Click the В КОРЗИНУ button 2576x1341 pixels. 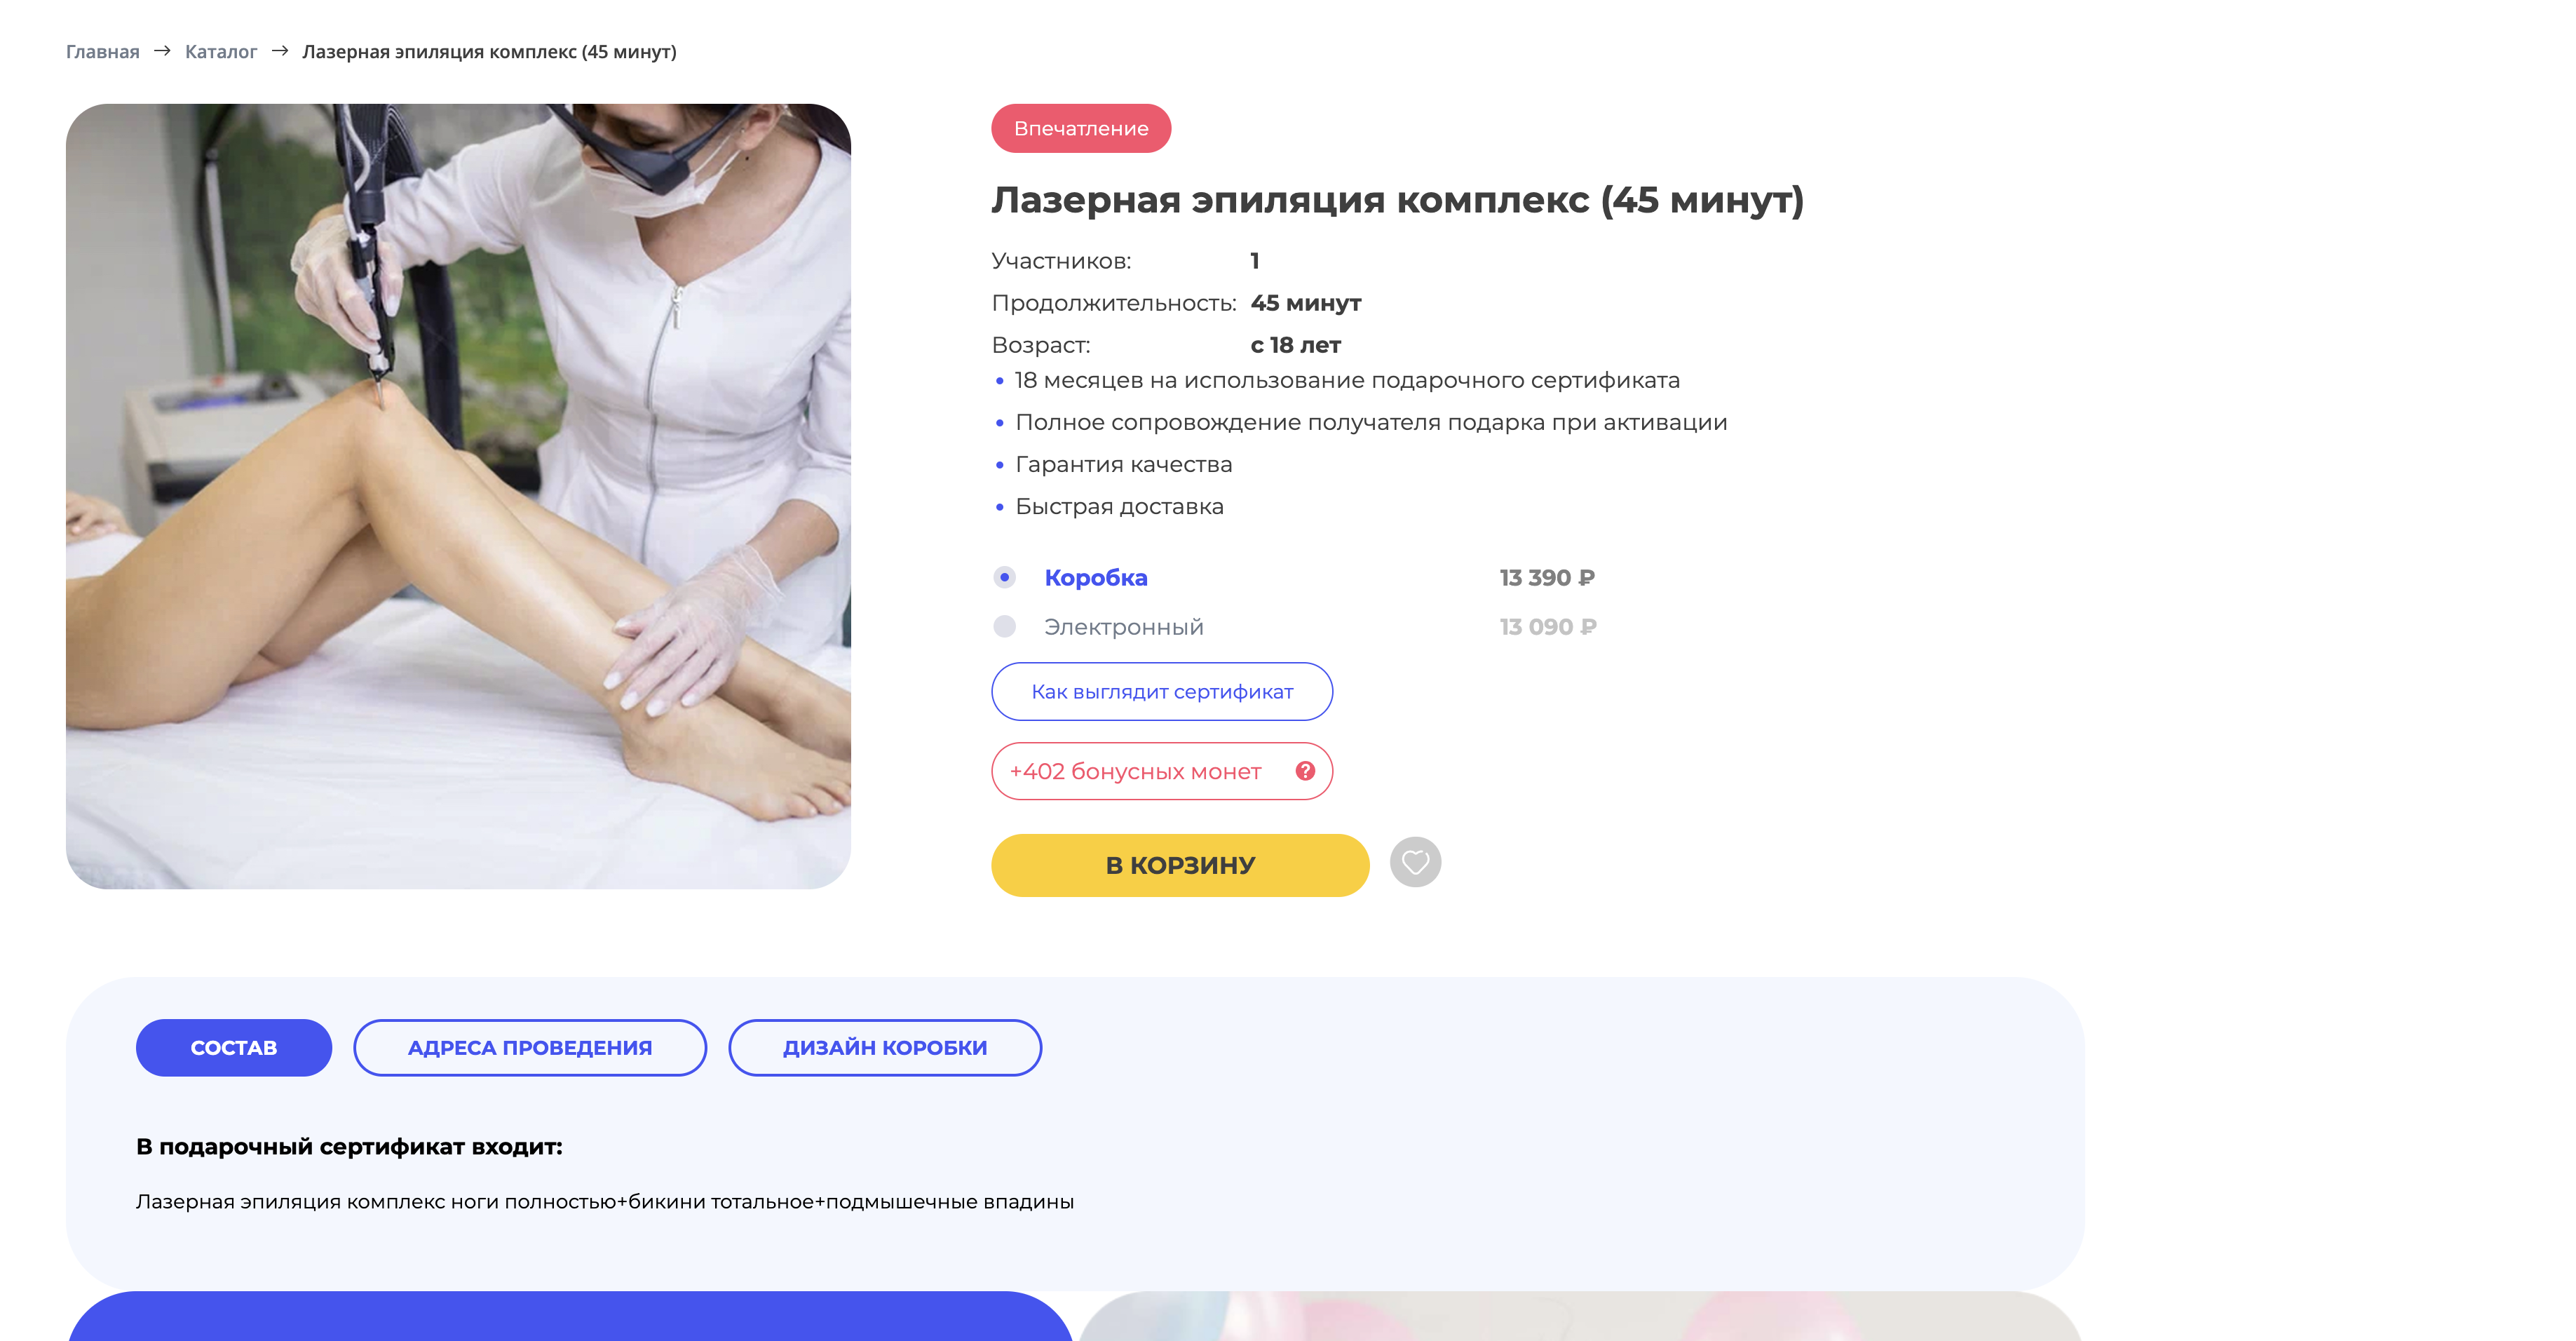1180,865
